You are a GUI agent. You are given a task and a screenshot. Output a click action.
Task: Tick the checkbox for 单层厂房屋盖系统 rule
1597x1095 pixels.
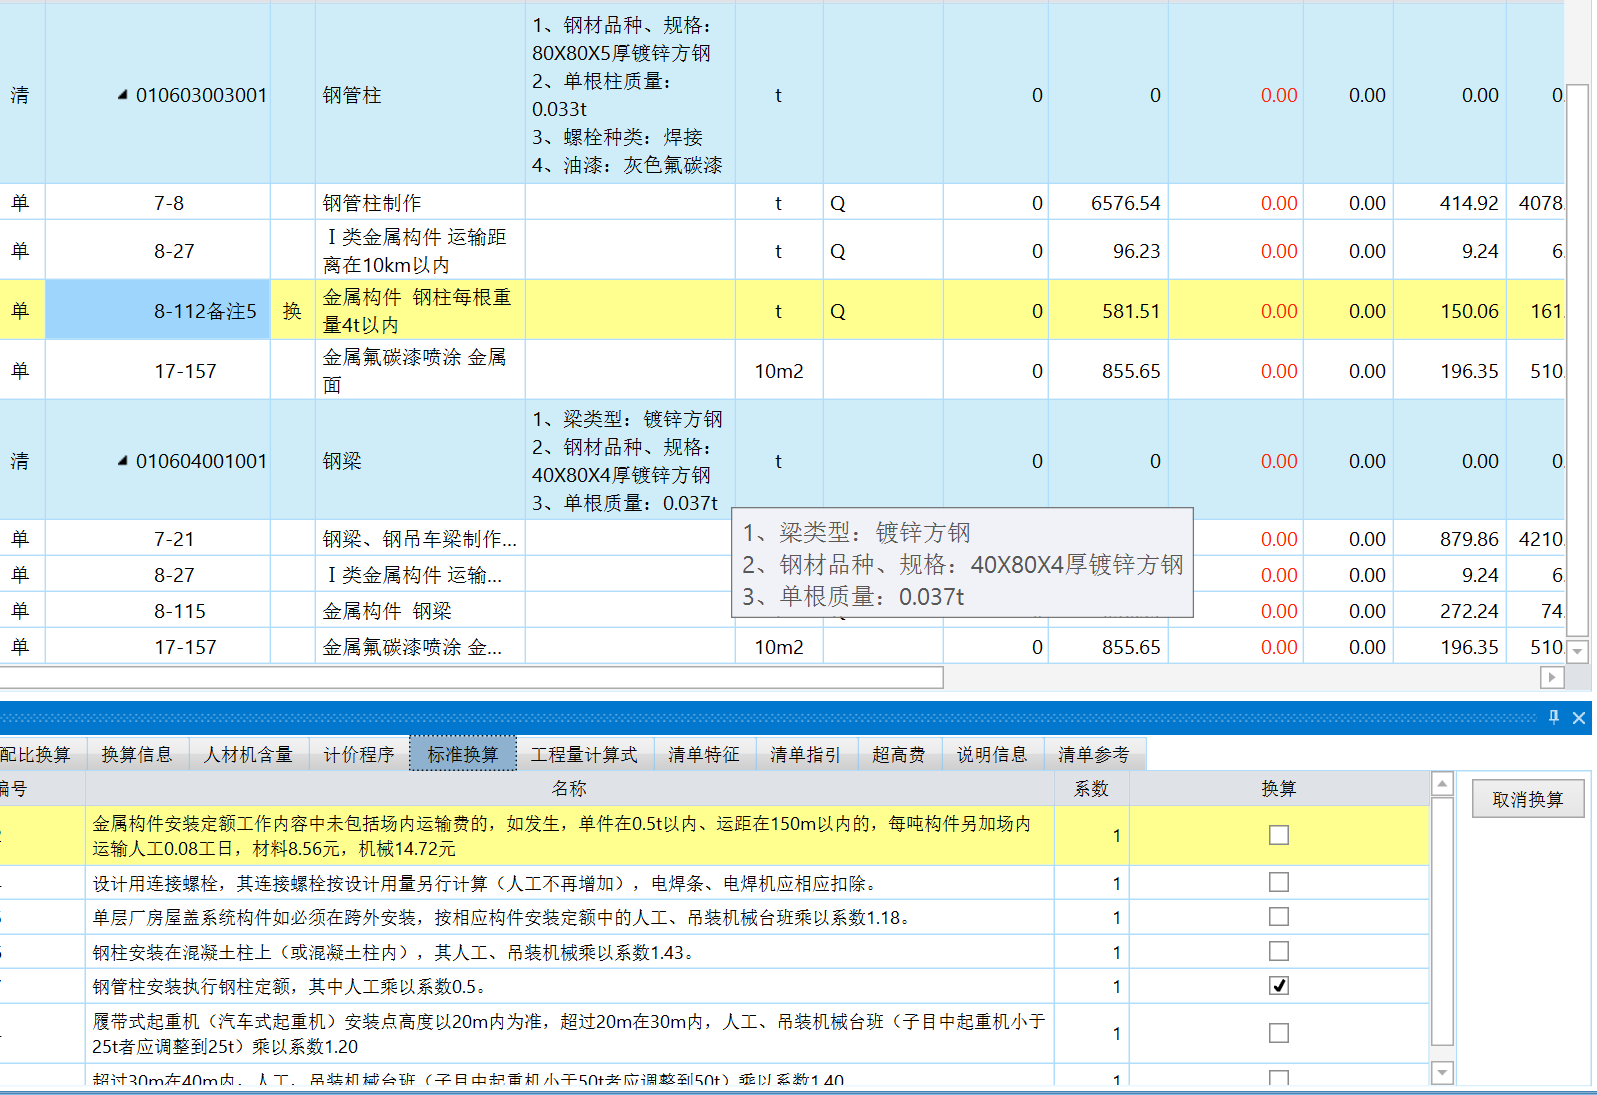(1279, 916)
